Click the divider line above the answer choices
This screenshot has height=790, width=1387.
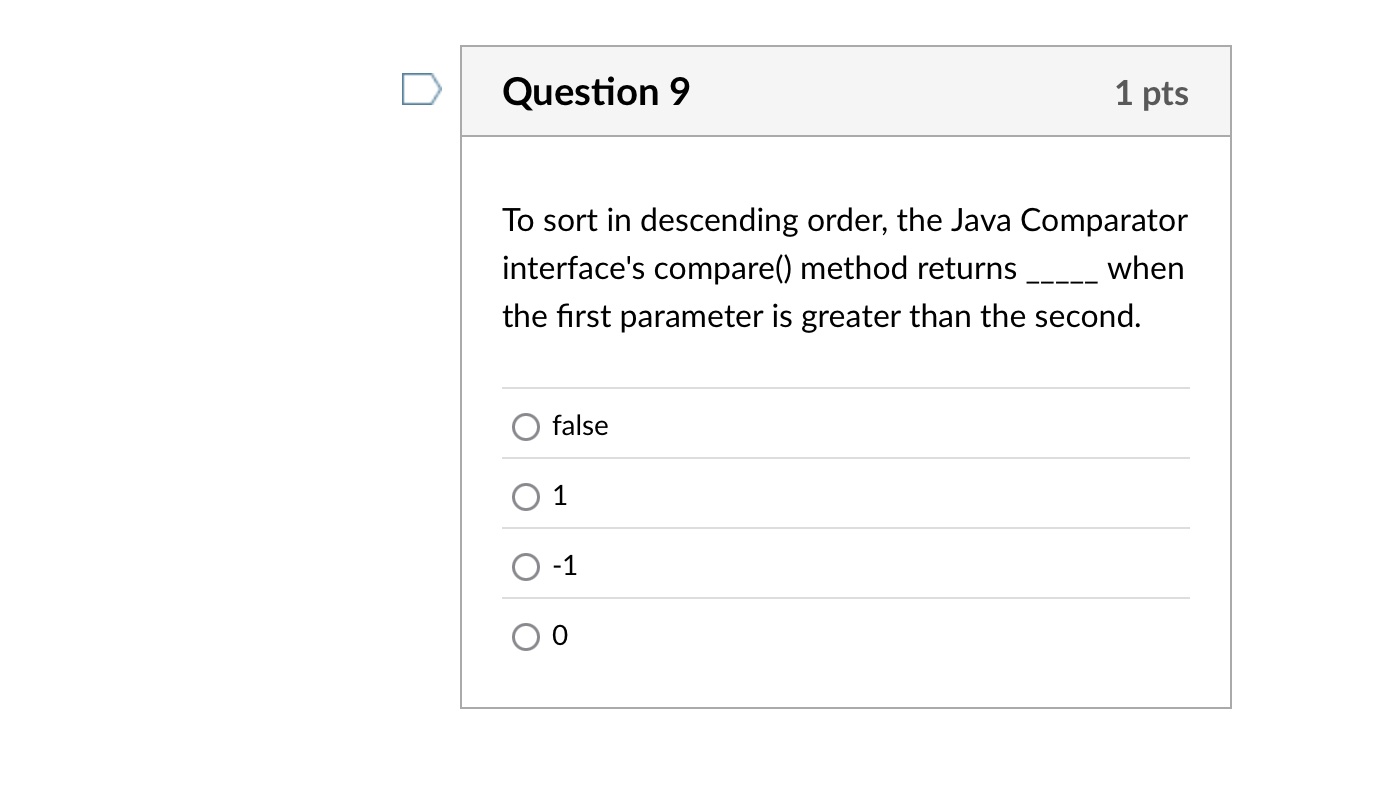click(845, 389)
